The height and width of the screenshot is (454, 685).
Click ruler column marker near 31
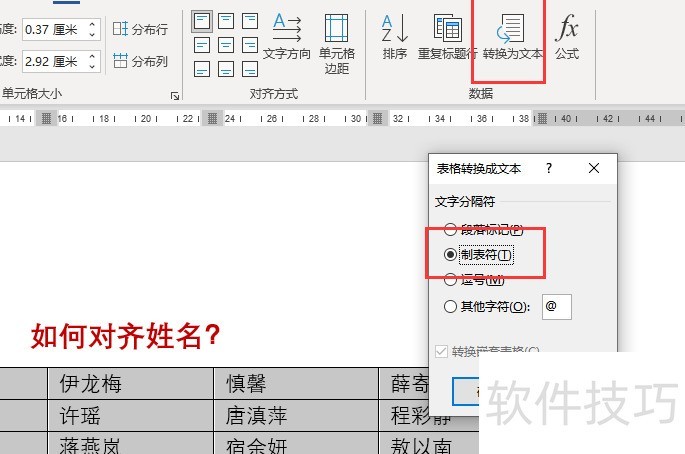tap(377, 118)
